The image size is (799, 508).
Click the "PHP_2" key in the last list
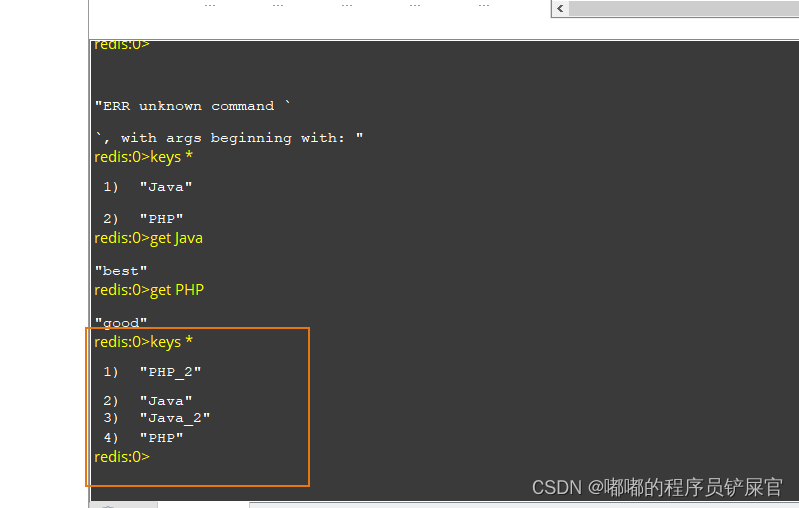(170, 372)
